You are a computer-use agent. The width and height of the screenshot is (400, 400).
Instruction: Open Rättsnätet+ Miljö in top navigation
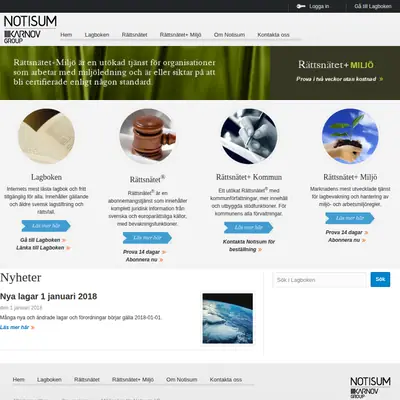click(x=180, y=35)
